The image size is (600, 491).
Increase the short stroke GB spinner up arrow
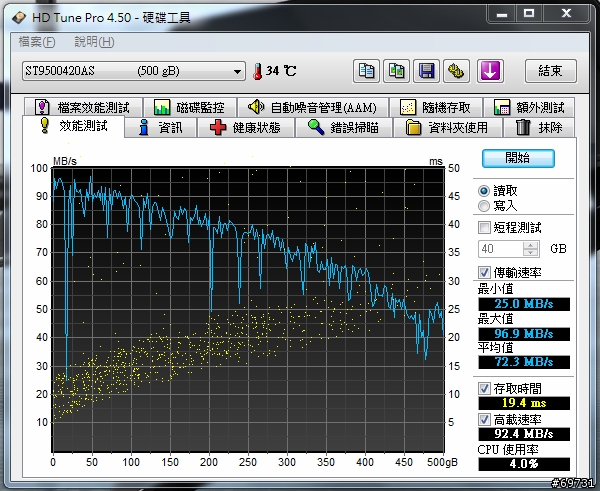coord(531,245)
